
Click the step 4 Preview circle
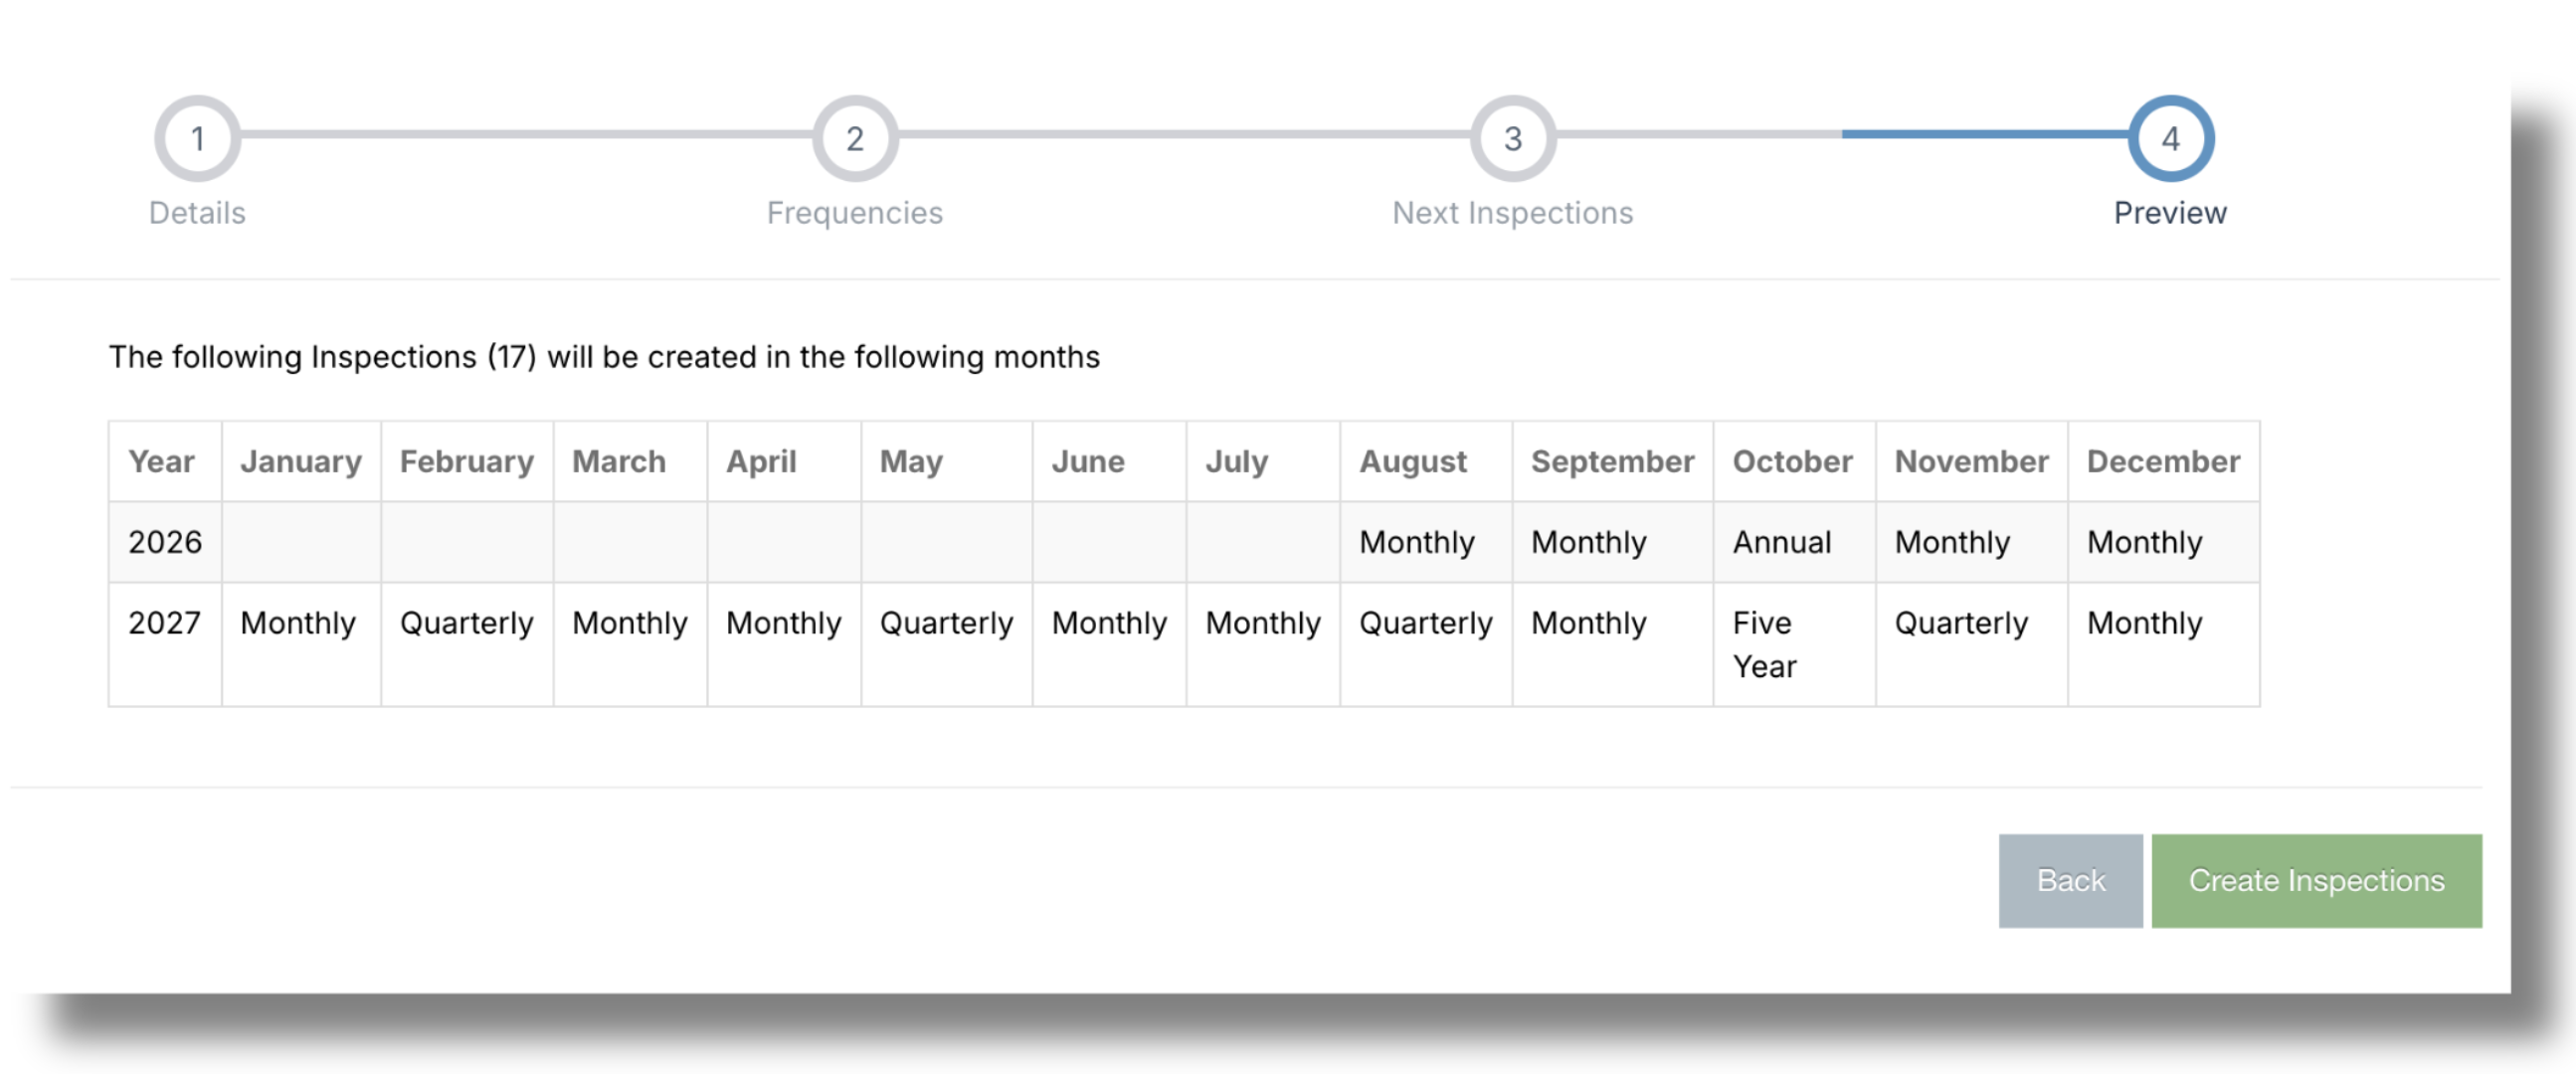click(x=2171, y=138)
